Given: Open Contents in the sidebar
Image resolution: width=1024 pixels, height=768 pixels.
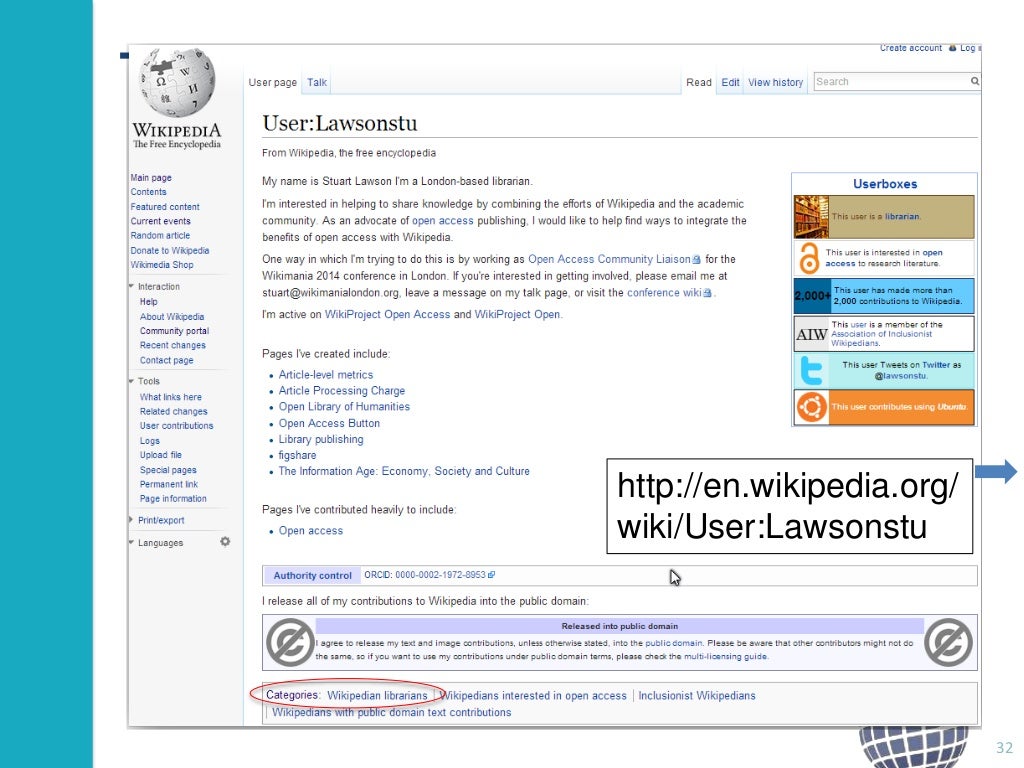Looking at the screenshot, I should pos(148,192).
